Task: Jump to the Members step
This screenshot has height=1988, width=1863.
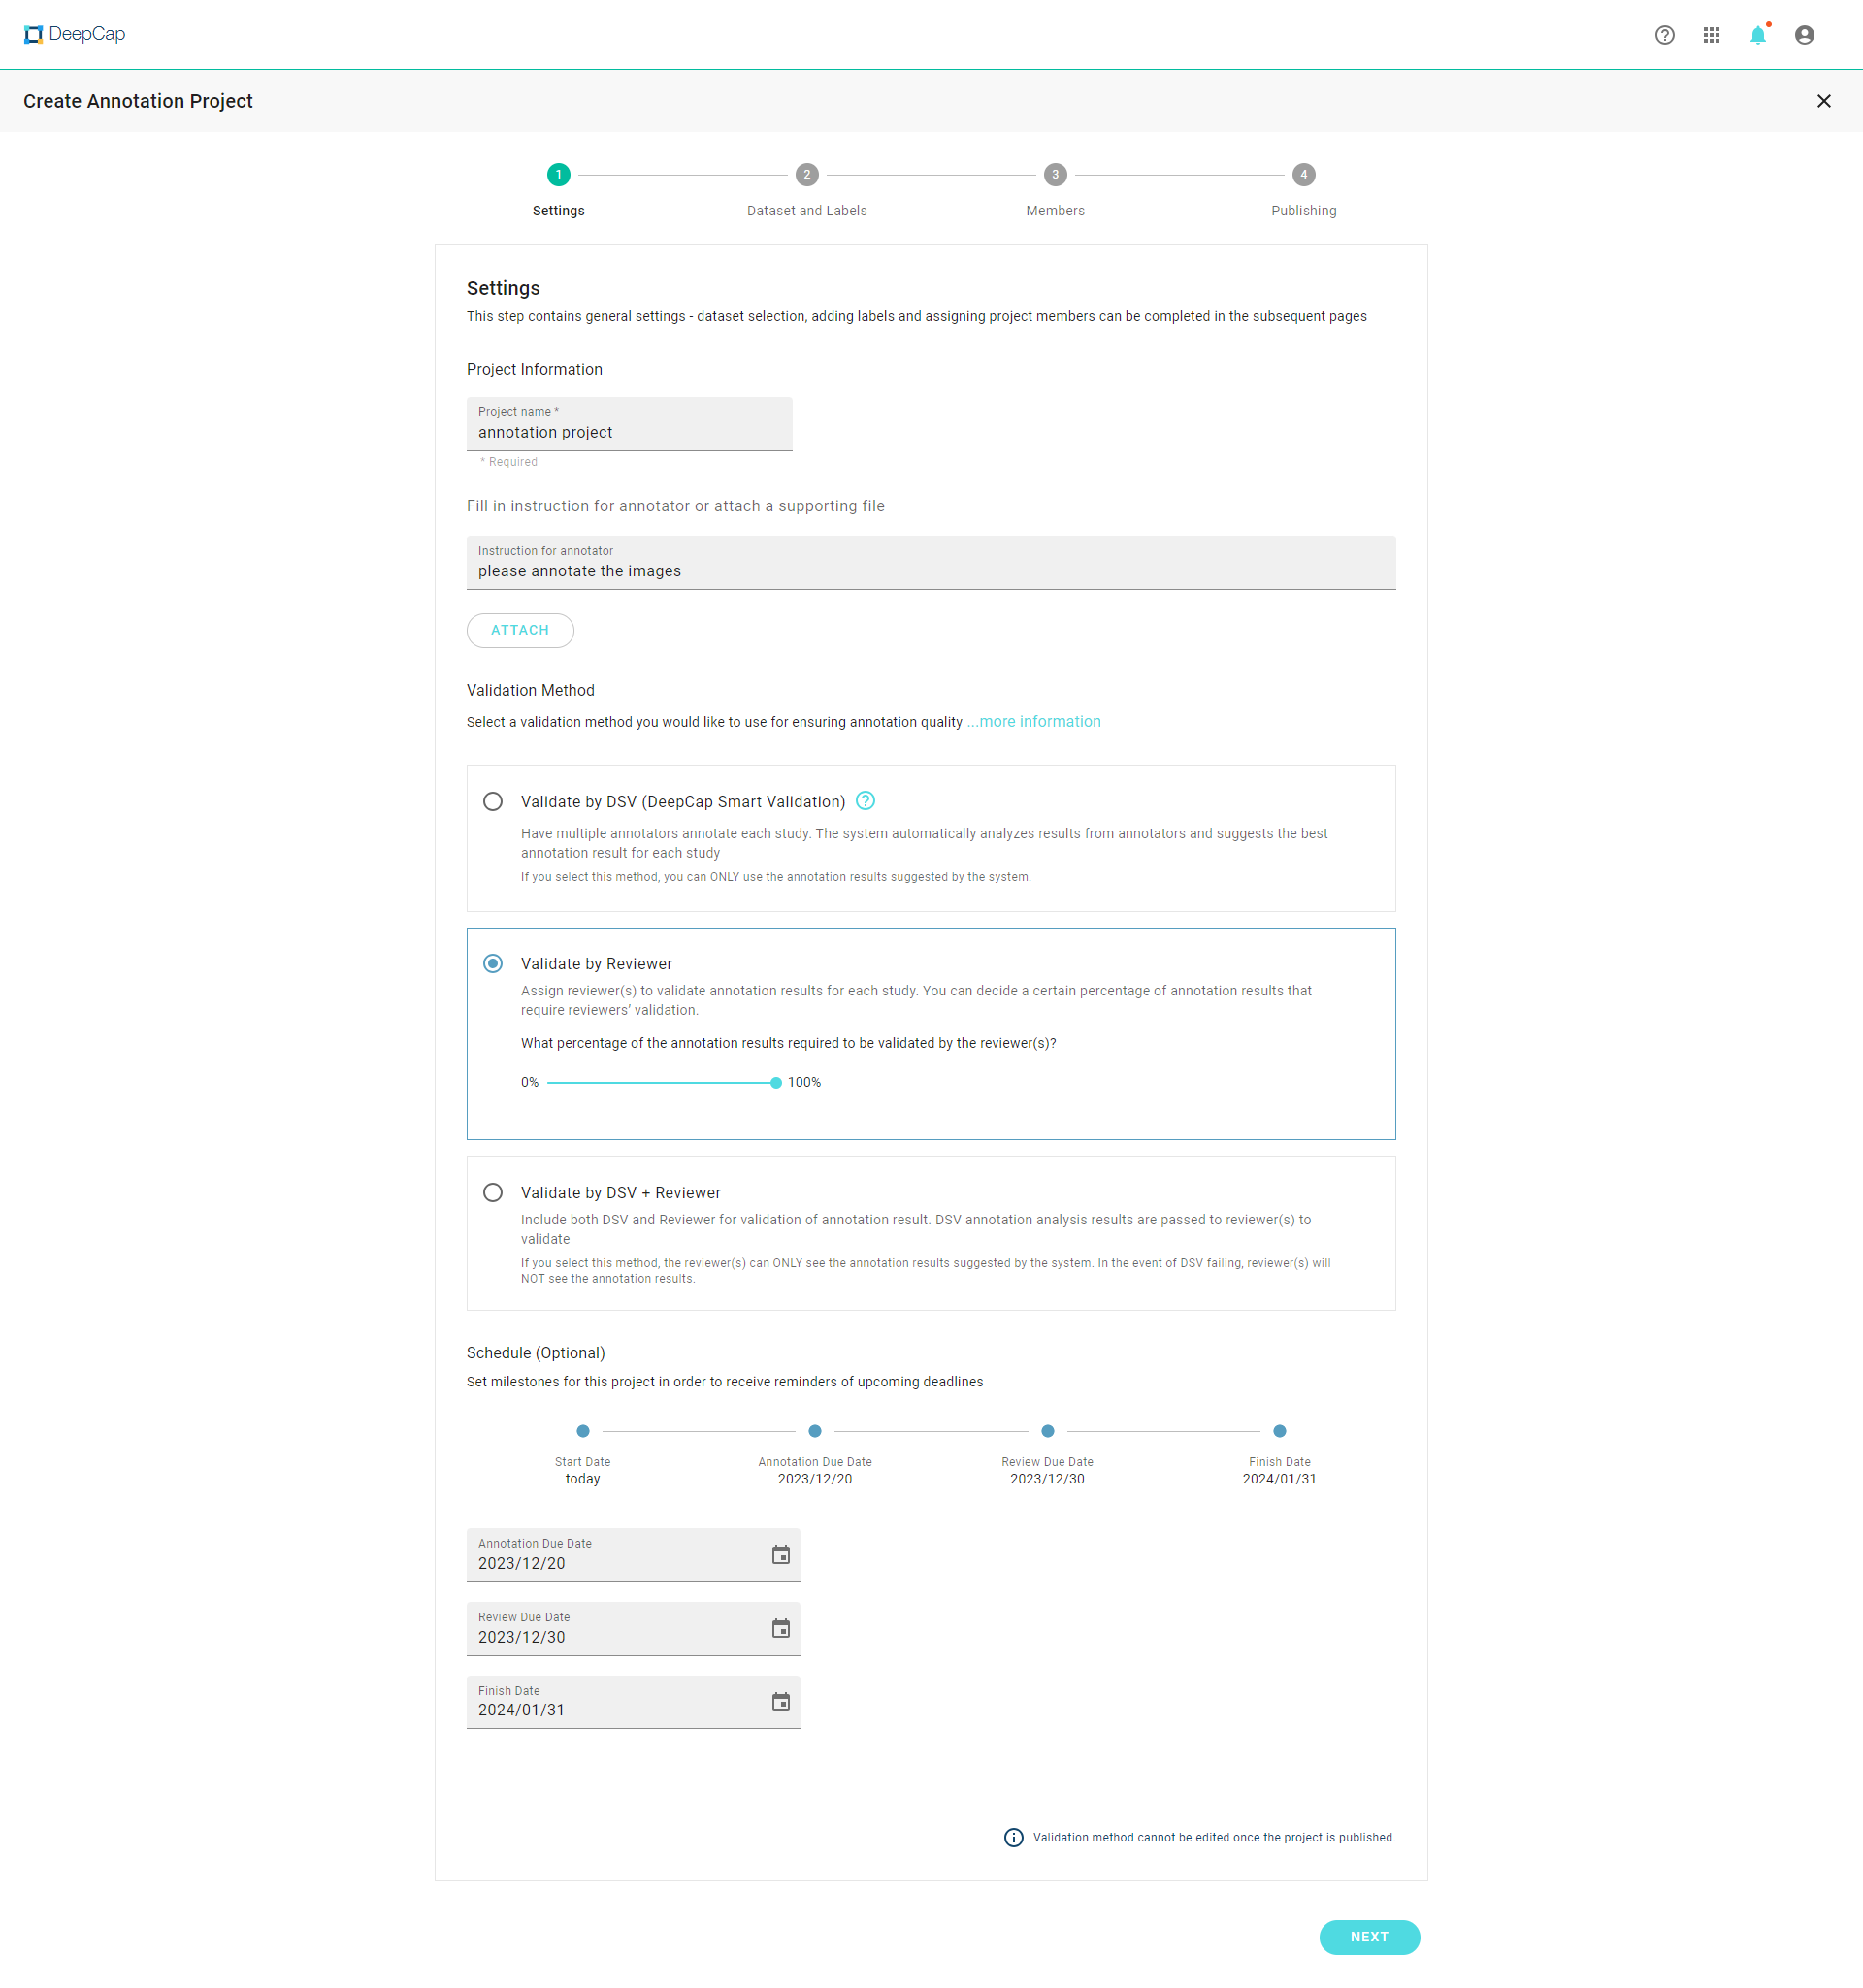Action: point(1055,175)
